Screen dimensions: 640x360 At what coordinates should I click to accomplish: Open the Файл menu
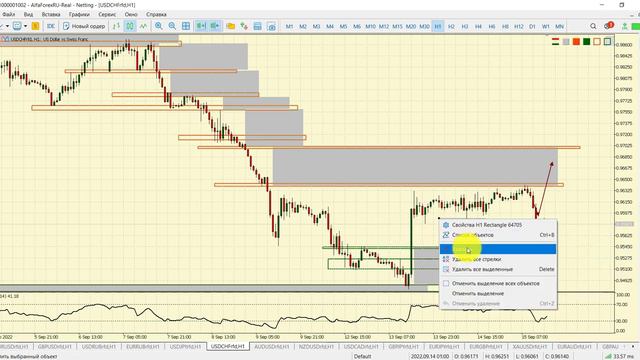click(x=8, y=14)
